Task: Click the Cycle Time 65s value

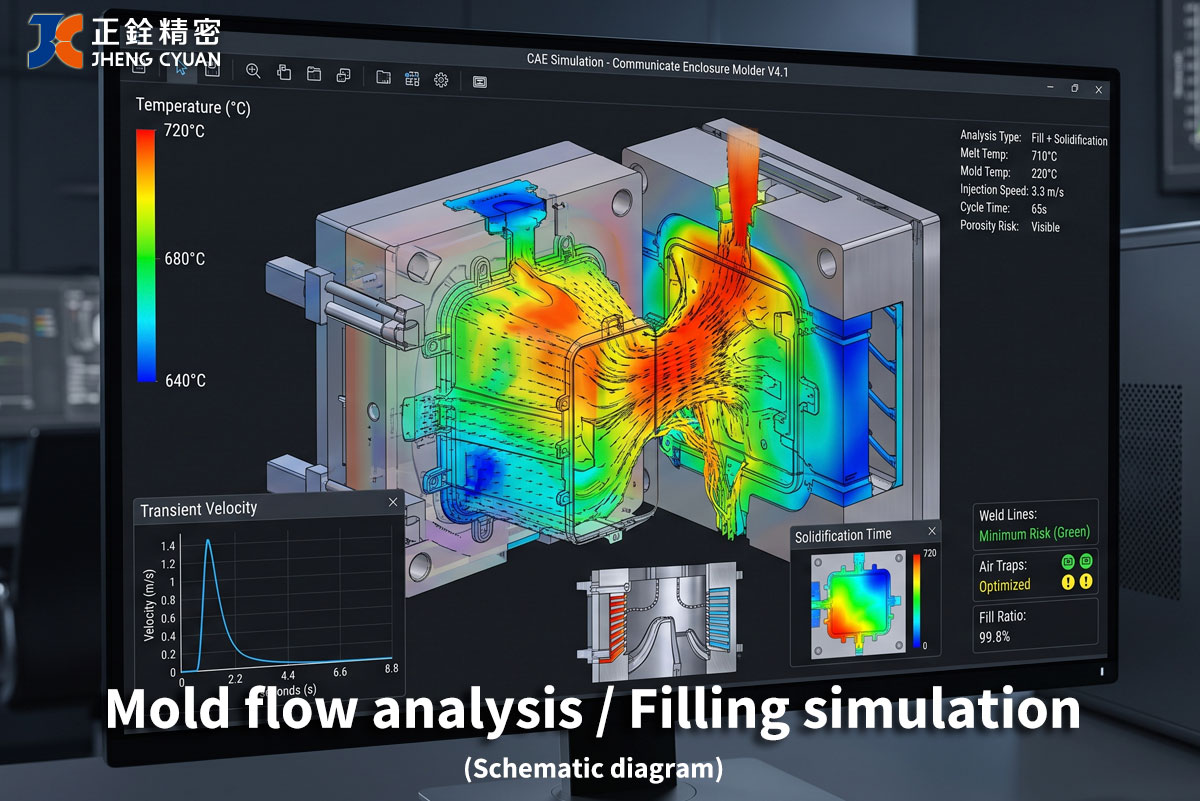Action: [1039, 208]
